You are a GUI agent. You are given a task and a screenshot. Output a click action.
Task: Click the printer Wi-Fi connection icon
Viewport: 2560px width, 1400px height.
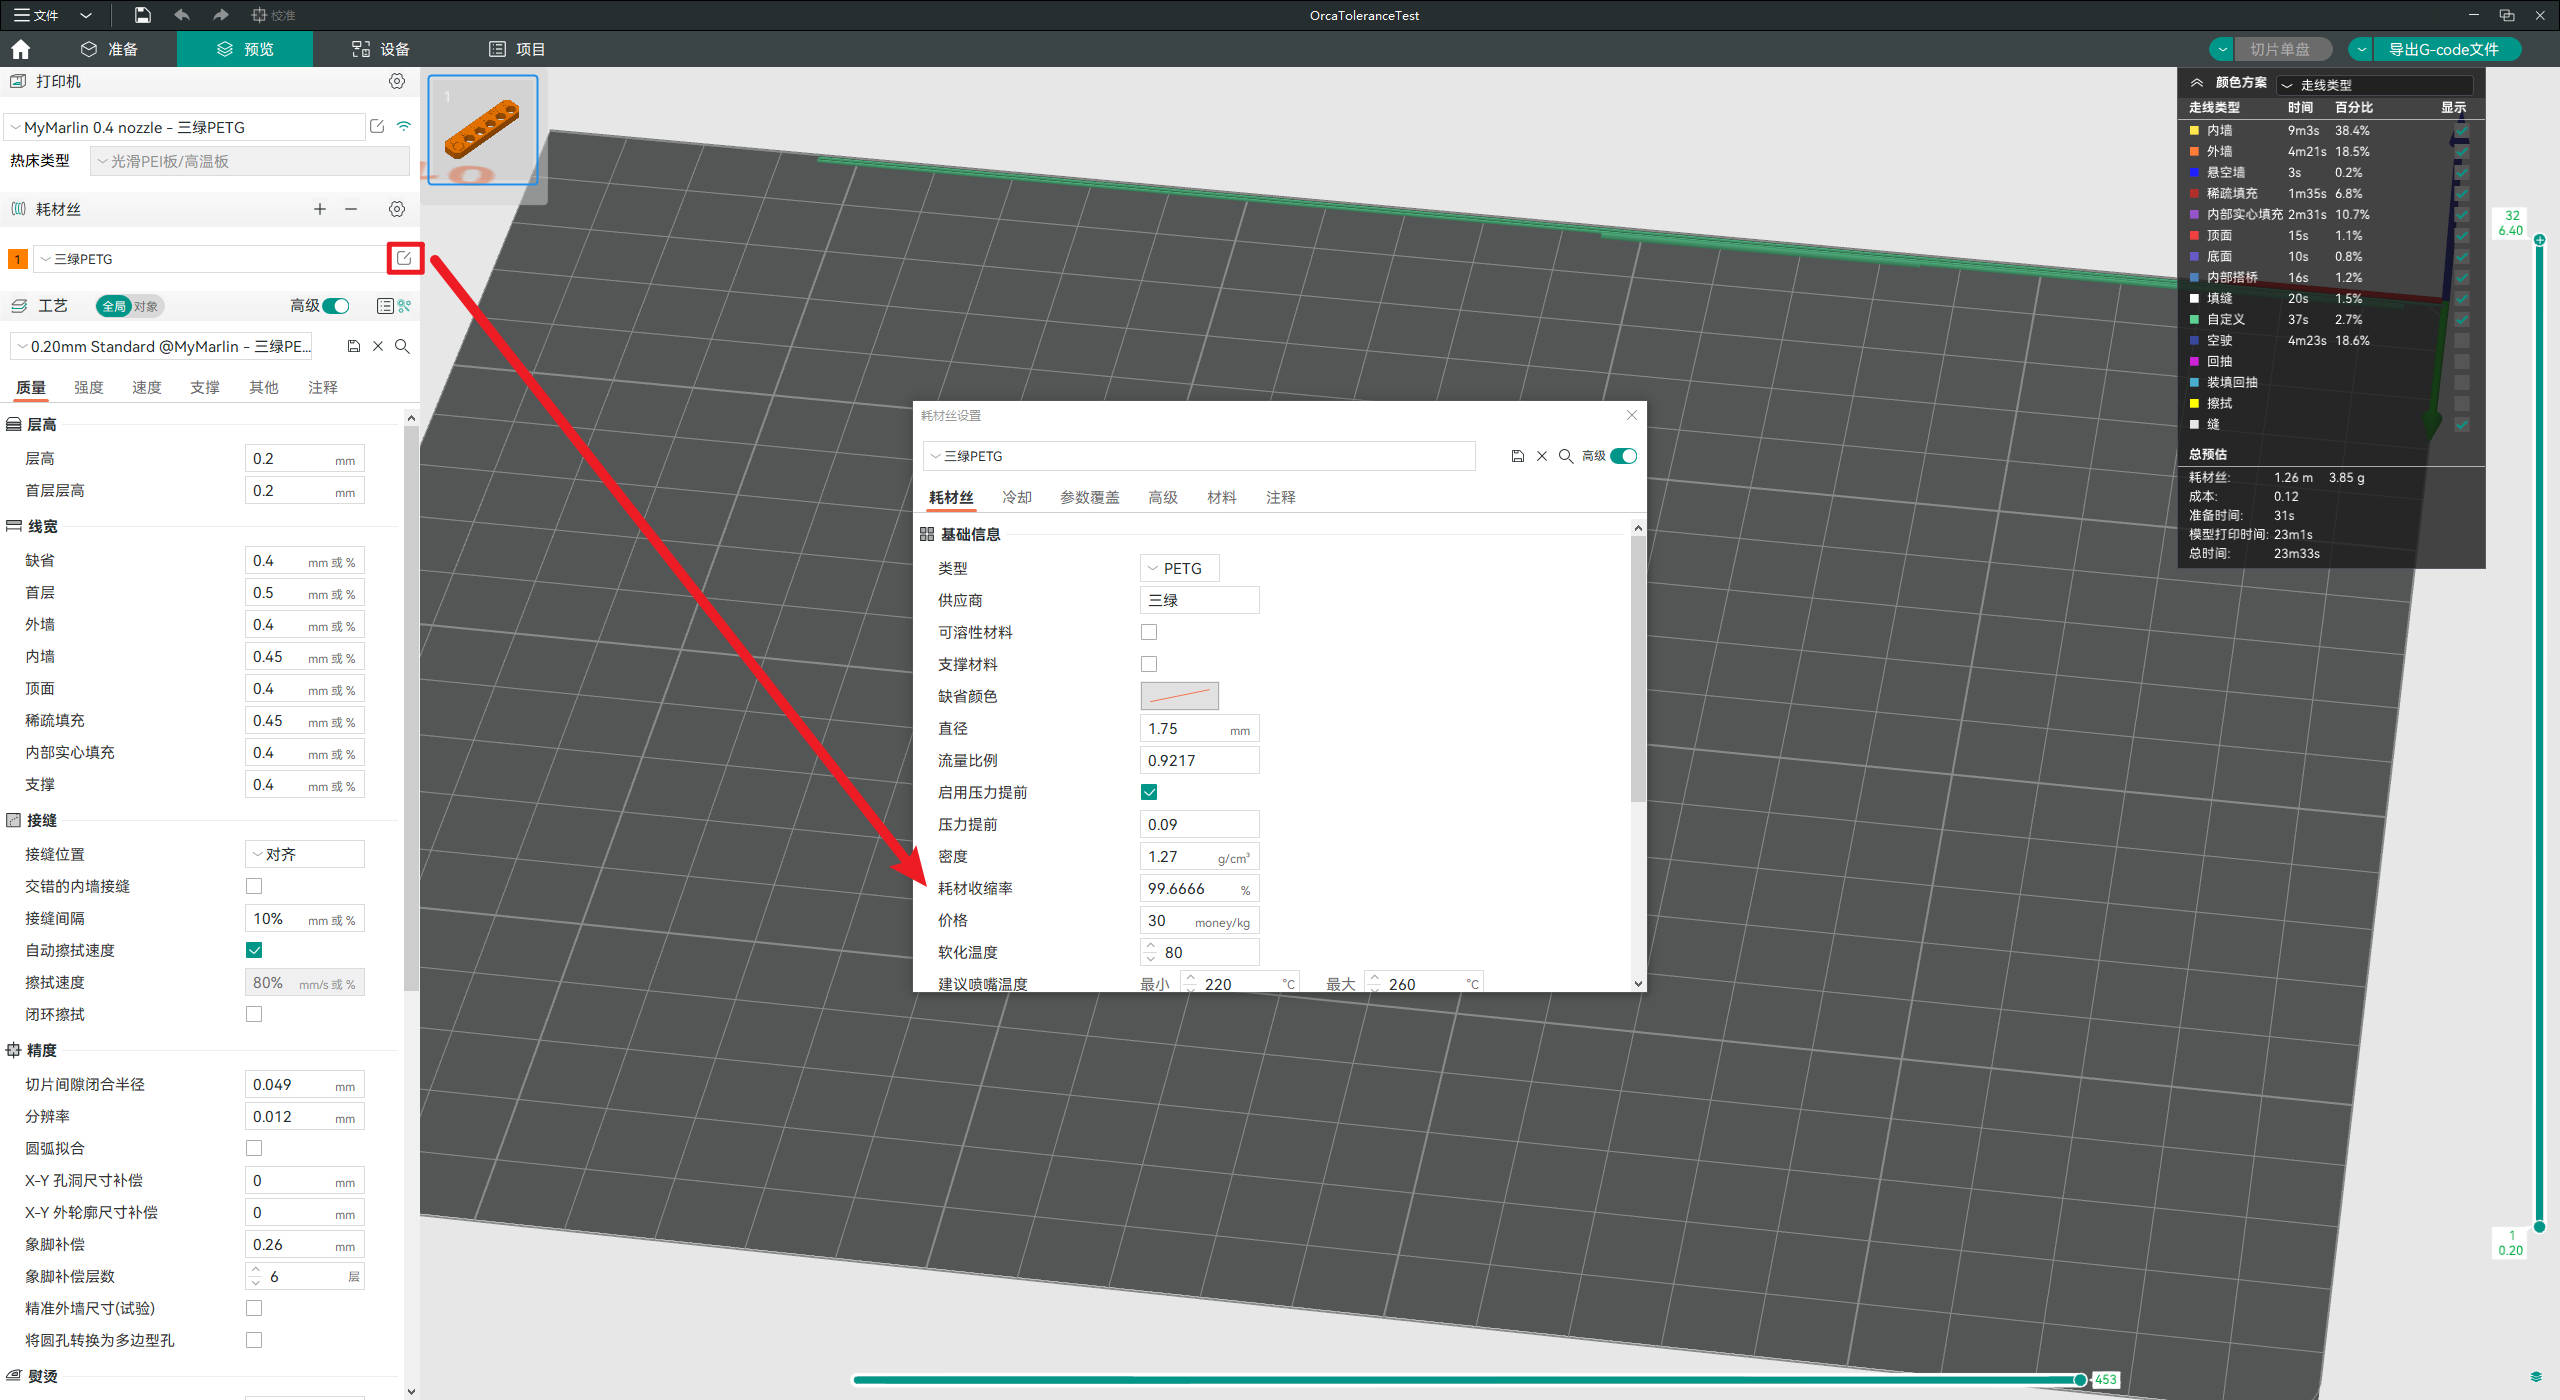point(404,127)
